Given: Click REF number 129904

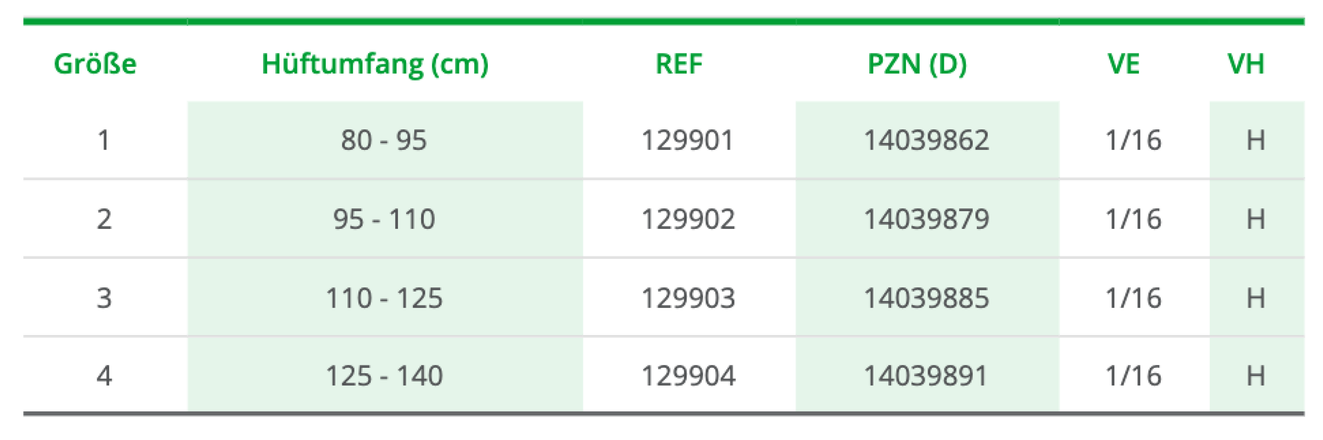Looking at the screenshot, I should click(x=688, y=376).
